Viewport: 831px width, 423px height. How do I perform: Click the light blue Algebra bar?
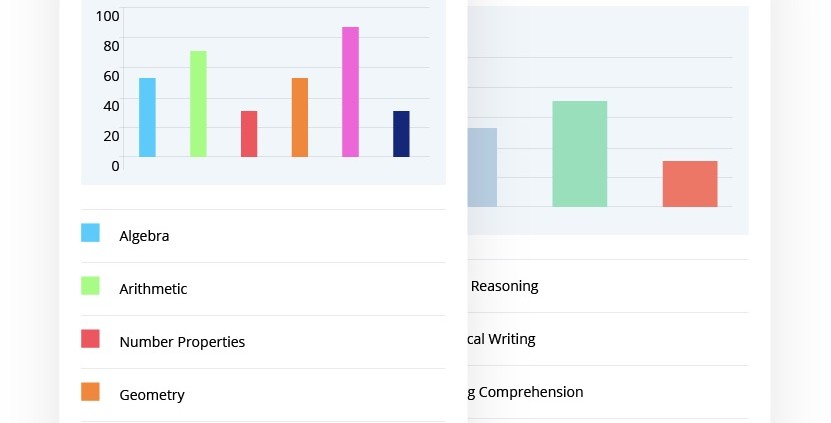coord(147,117)
